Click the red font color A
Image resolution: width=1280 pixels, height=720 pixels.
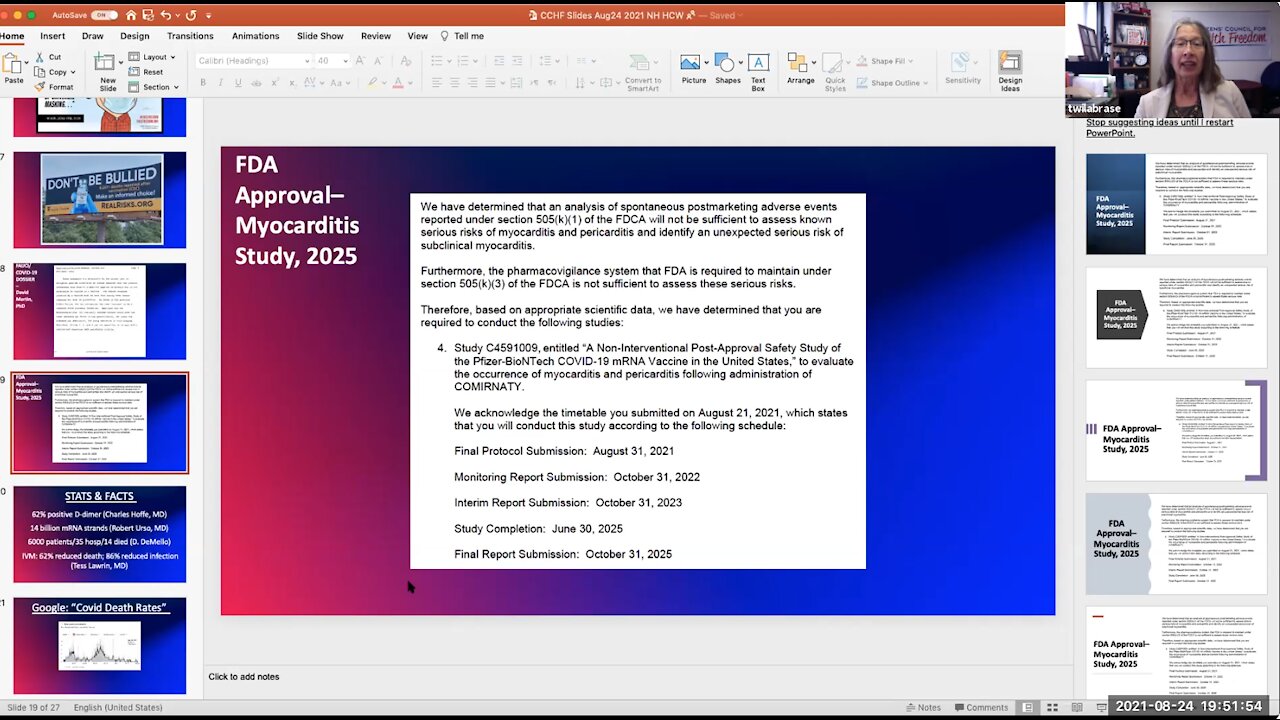pos(398,83)
